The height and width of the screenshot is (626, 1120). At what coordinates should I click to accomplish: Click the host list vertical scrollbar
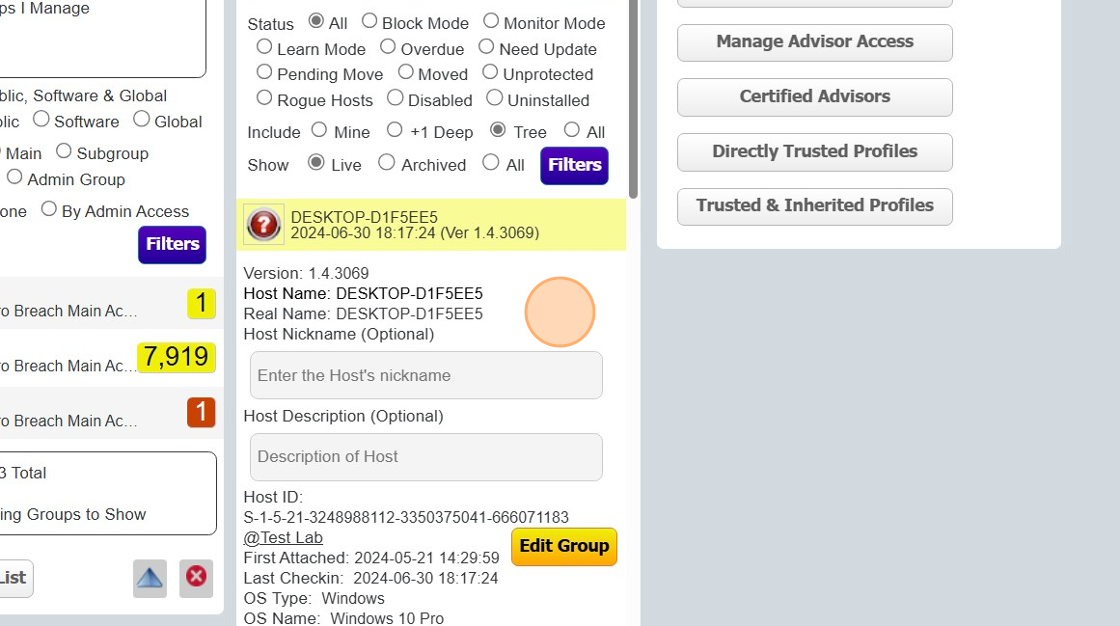[x=633, y=100]
